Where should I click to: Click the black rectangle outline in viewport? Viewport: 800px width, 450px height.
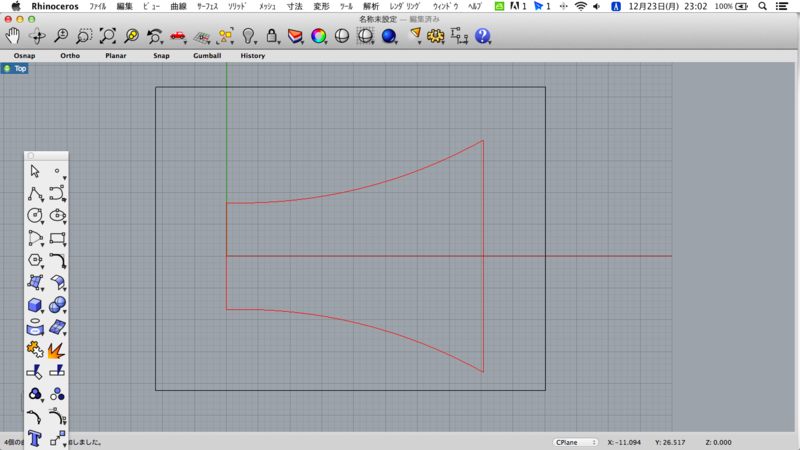click(x=350, y=87)
